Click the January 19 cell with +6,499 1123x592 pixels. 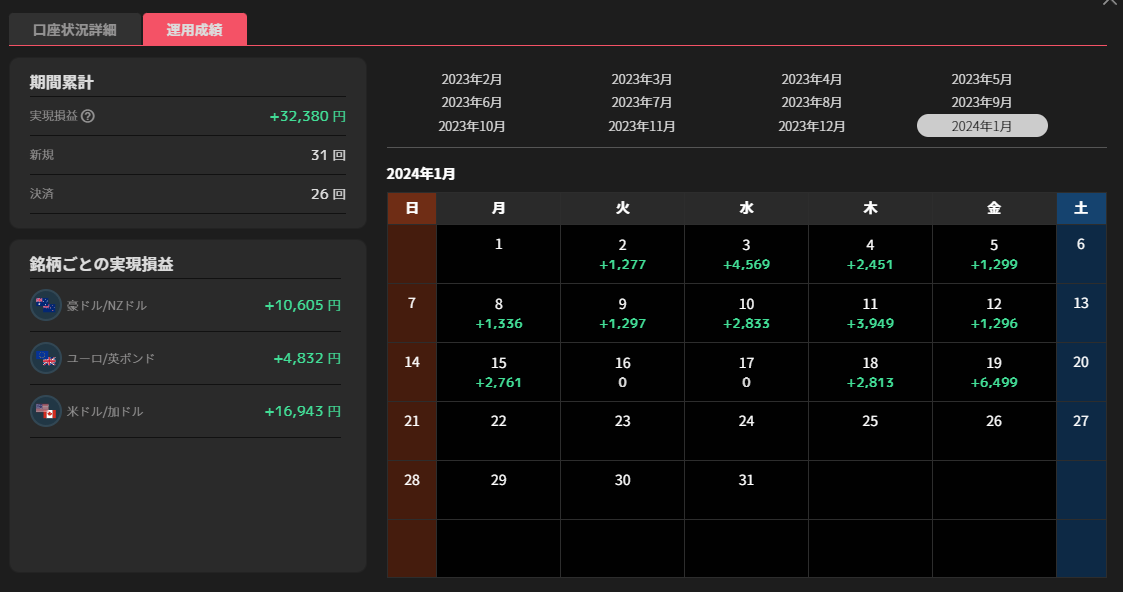(994, 372)
